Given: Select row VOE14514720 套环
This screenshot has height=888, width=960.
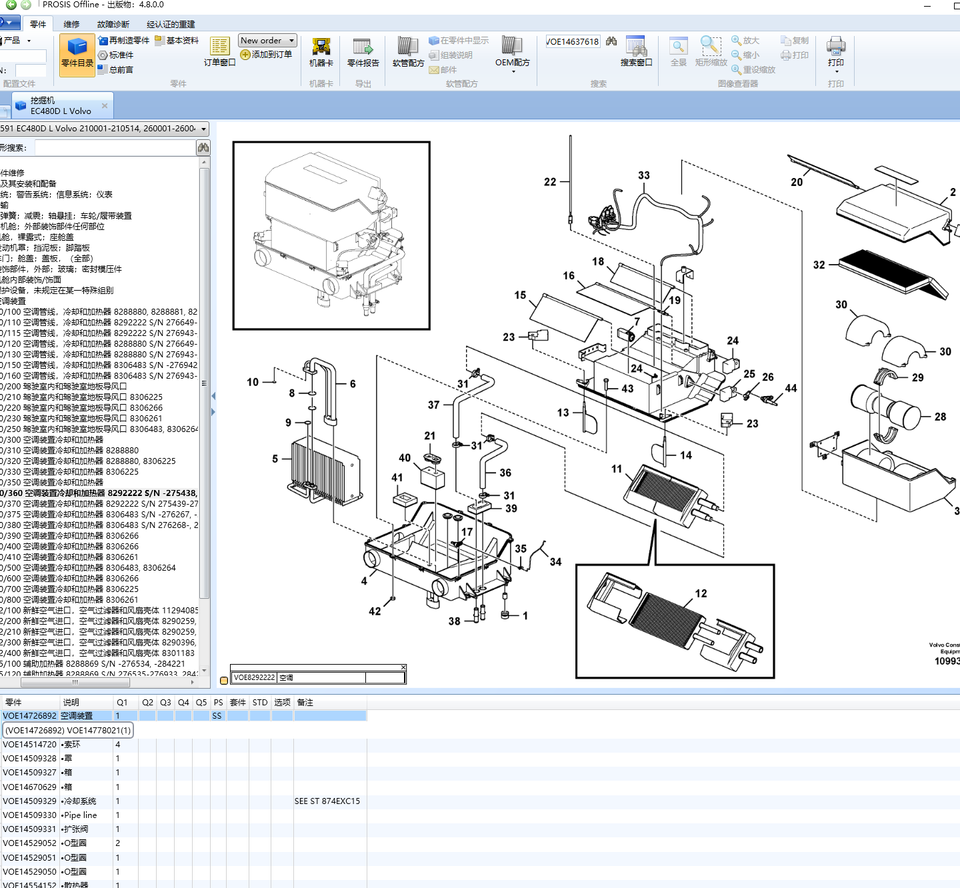Looking at the screenshot, I should (184, 745).
